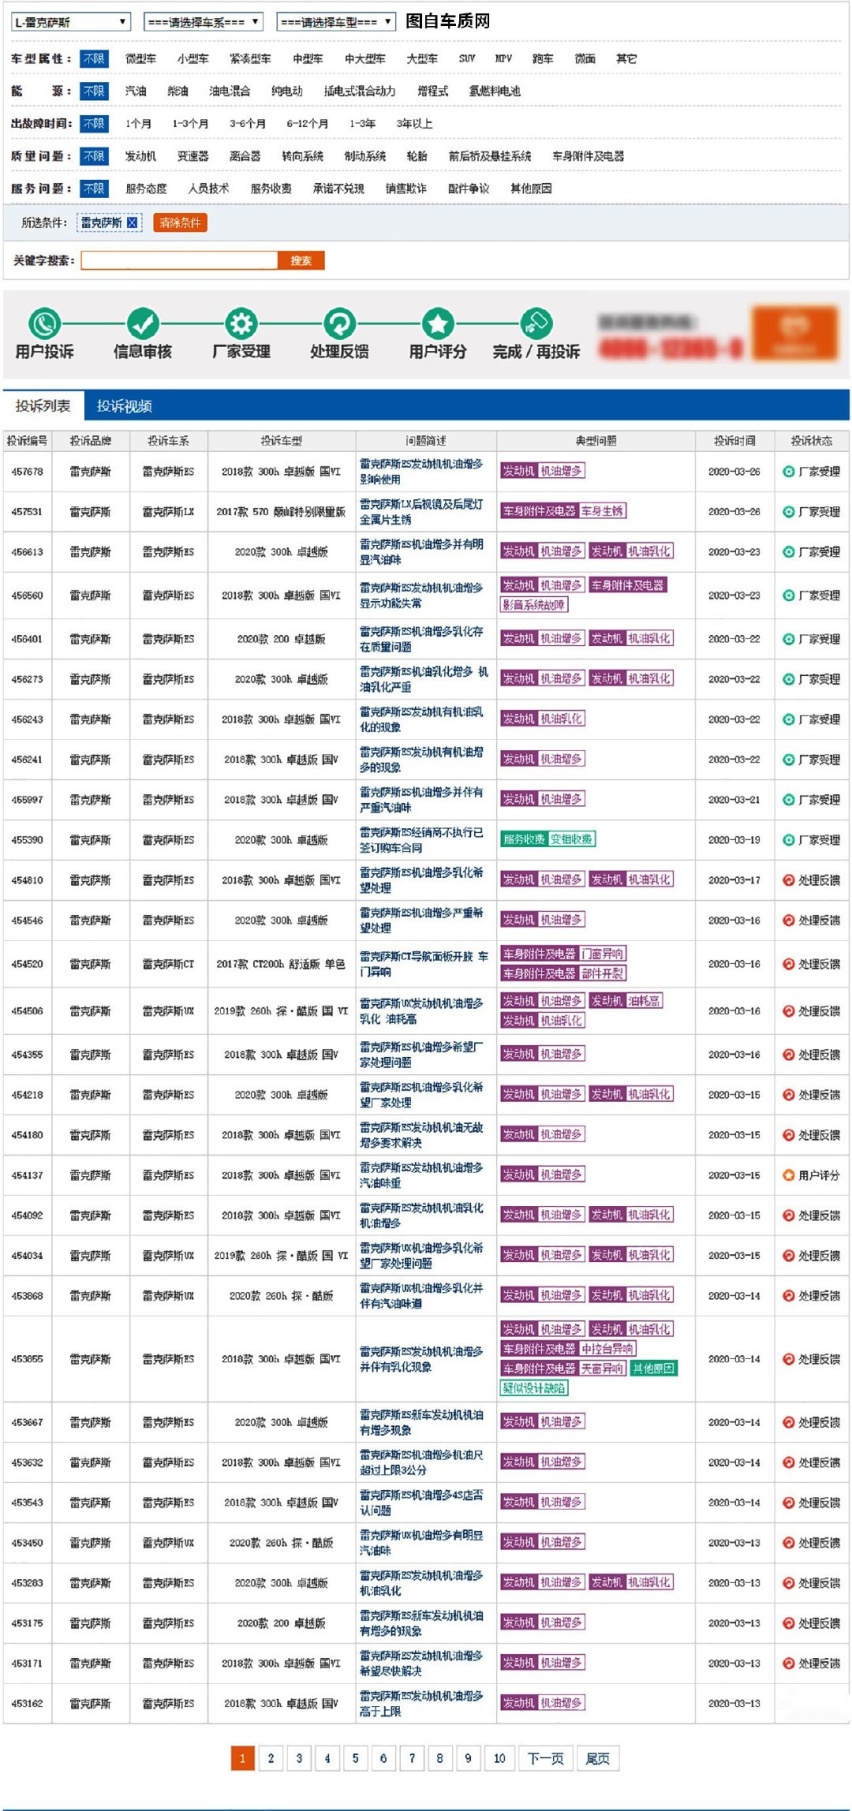Screen dimensions: 852x1811
Task: Click the 下一页 next page button
Action: [545, 1758]
